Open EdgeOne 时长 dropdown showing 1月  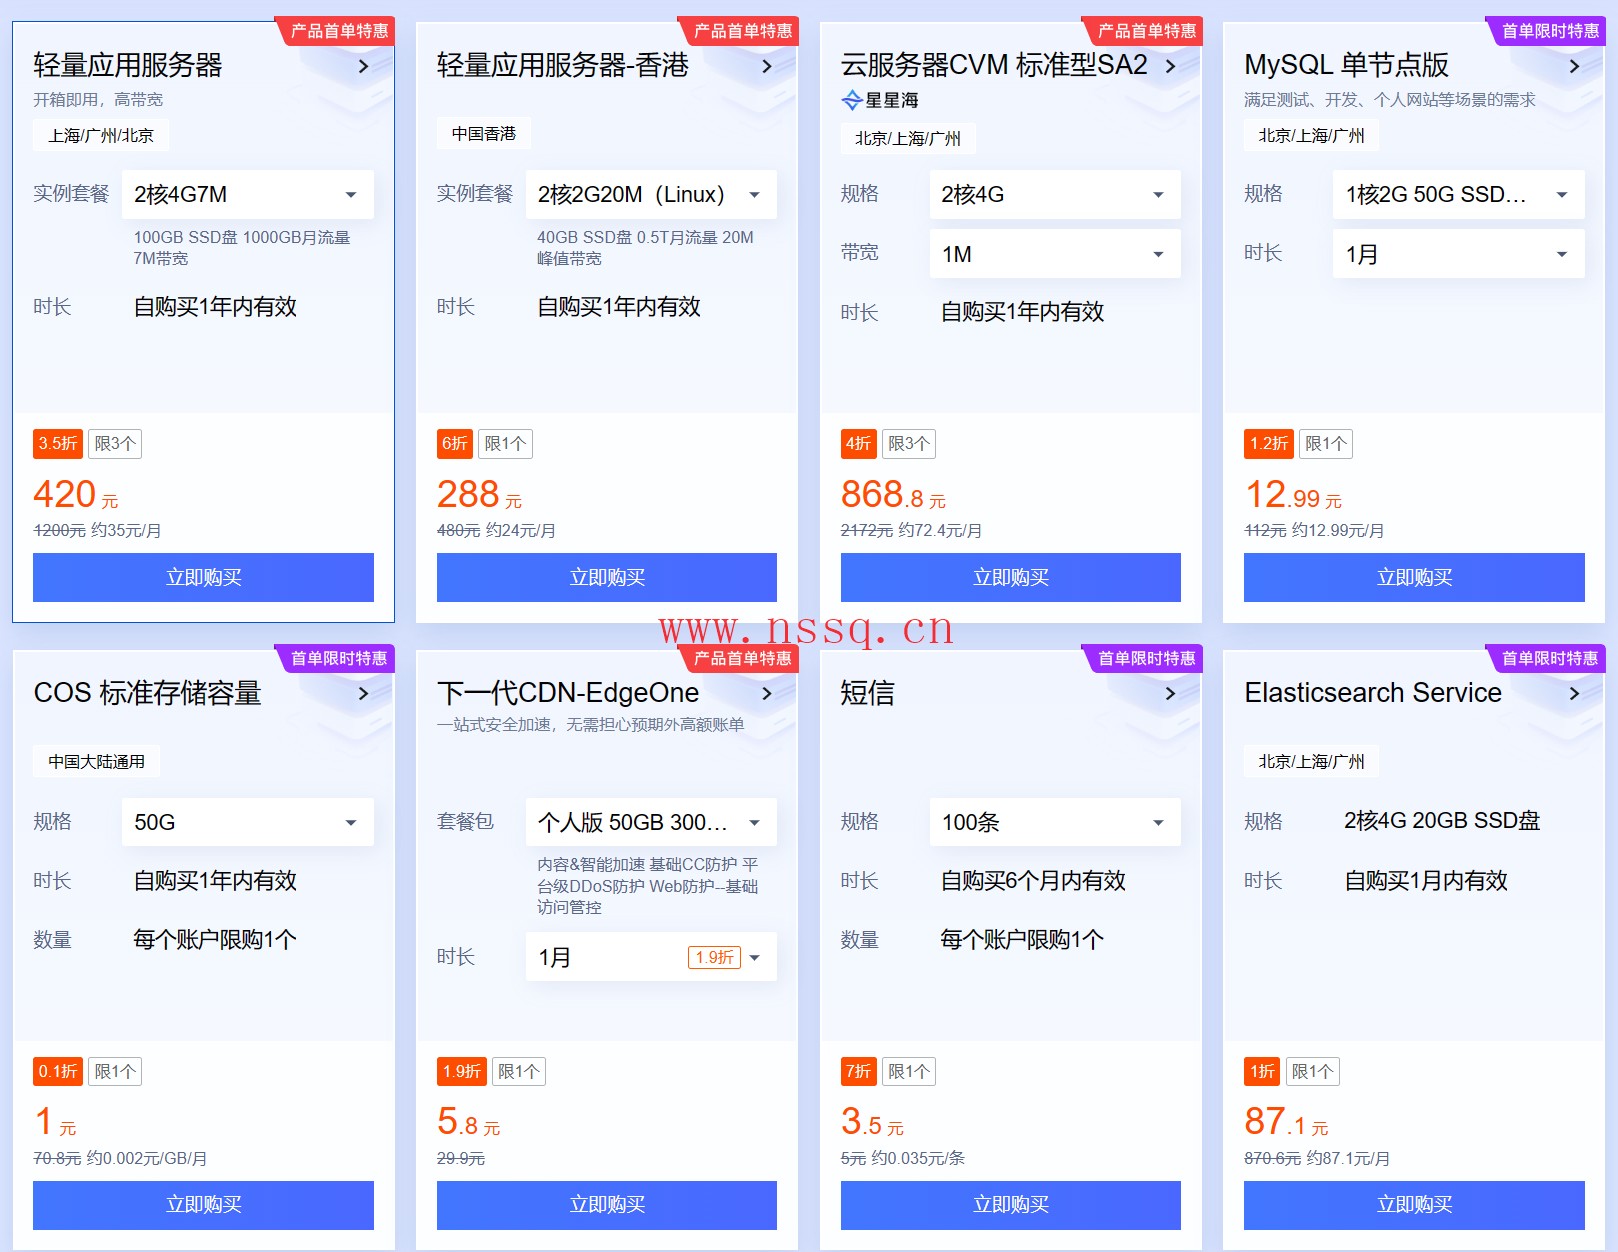[651, 957]
